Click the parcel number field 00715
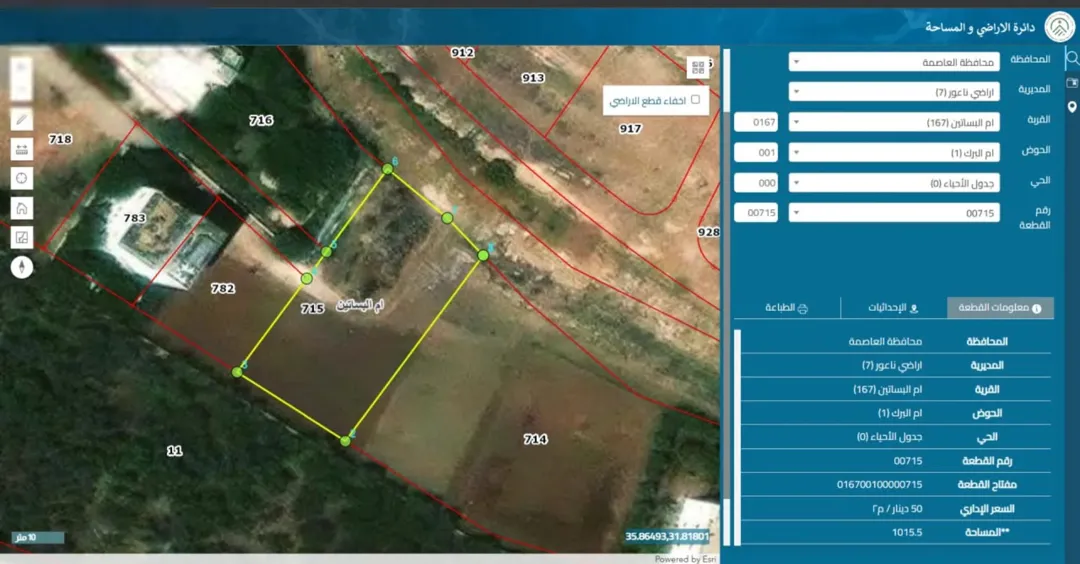The width and height of the screenshot is (1080, 564). (x=756, y=213)
